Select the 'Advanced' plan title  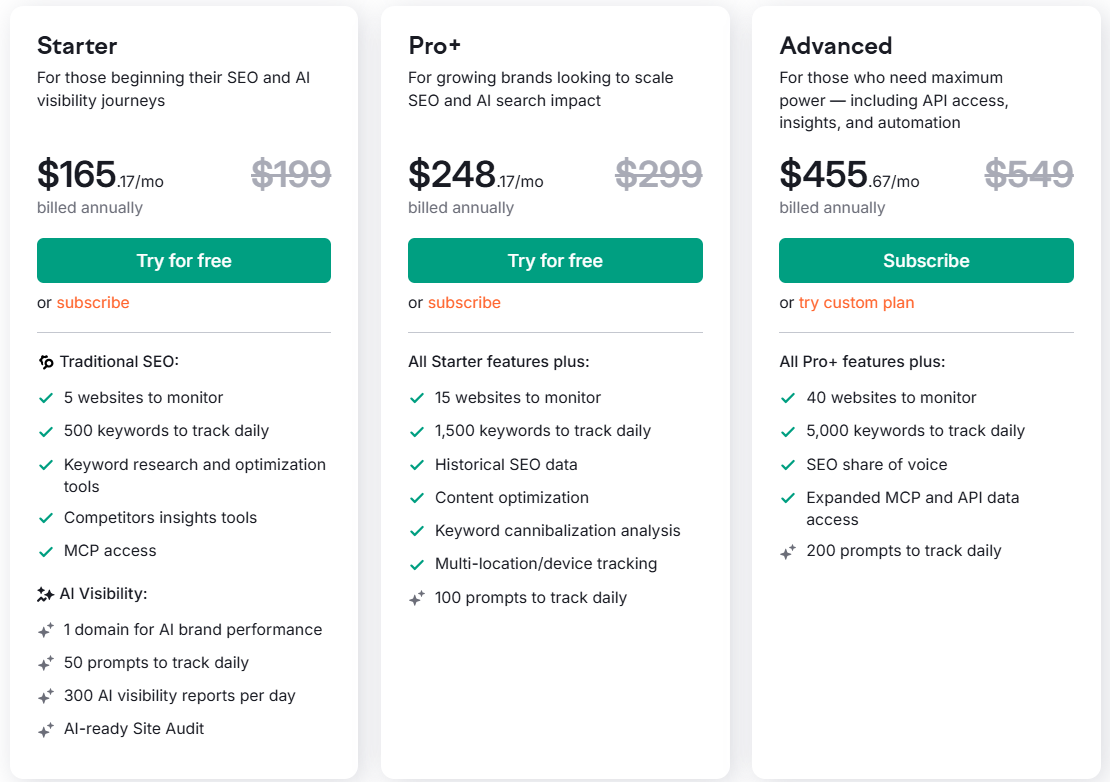coord(835,46)
